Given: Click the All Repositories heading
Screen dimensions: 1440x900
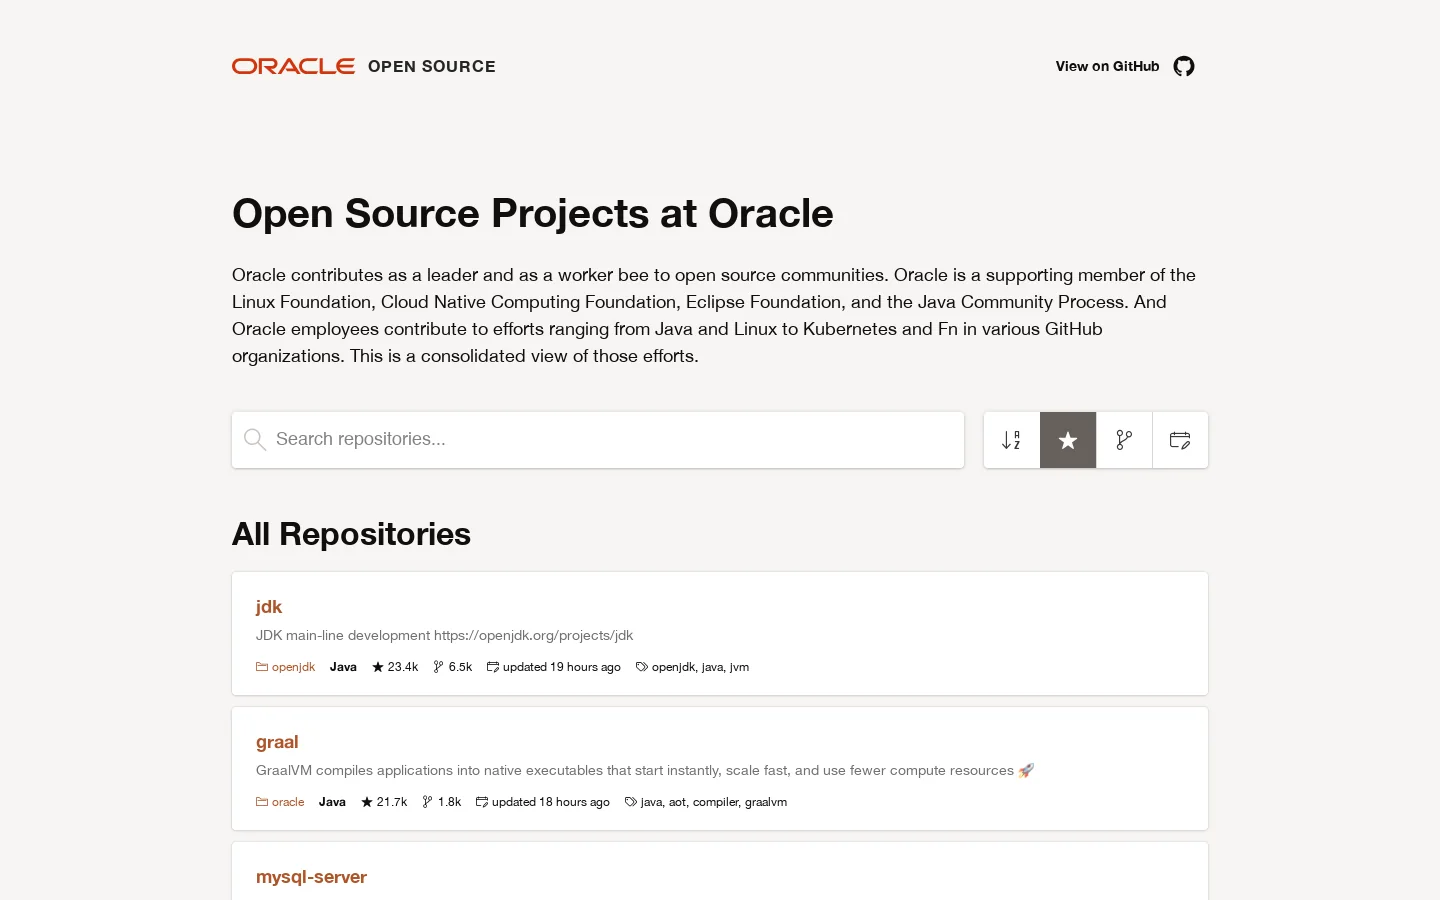Looking at the screenshot, I should pos(351,534).
